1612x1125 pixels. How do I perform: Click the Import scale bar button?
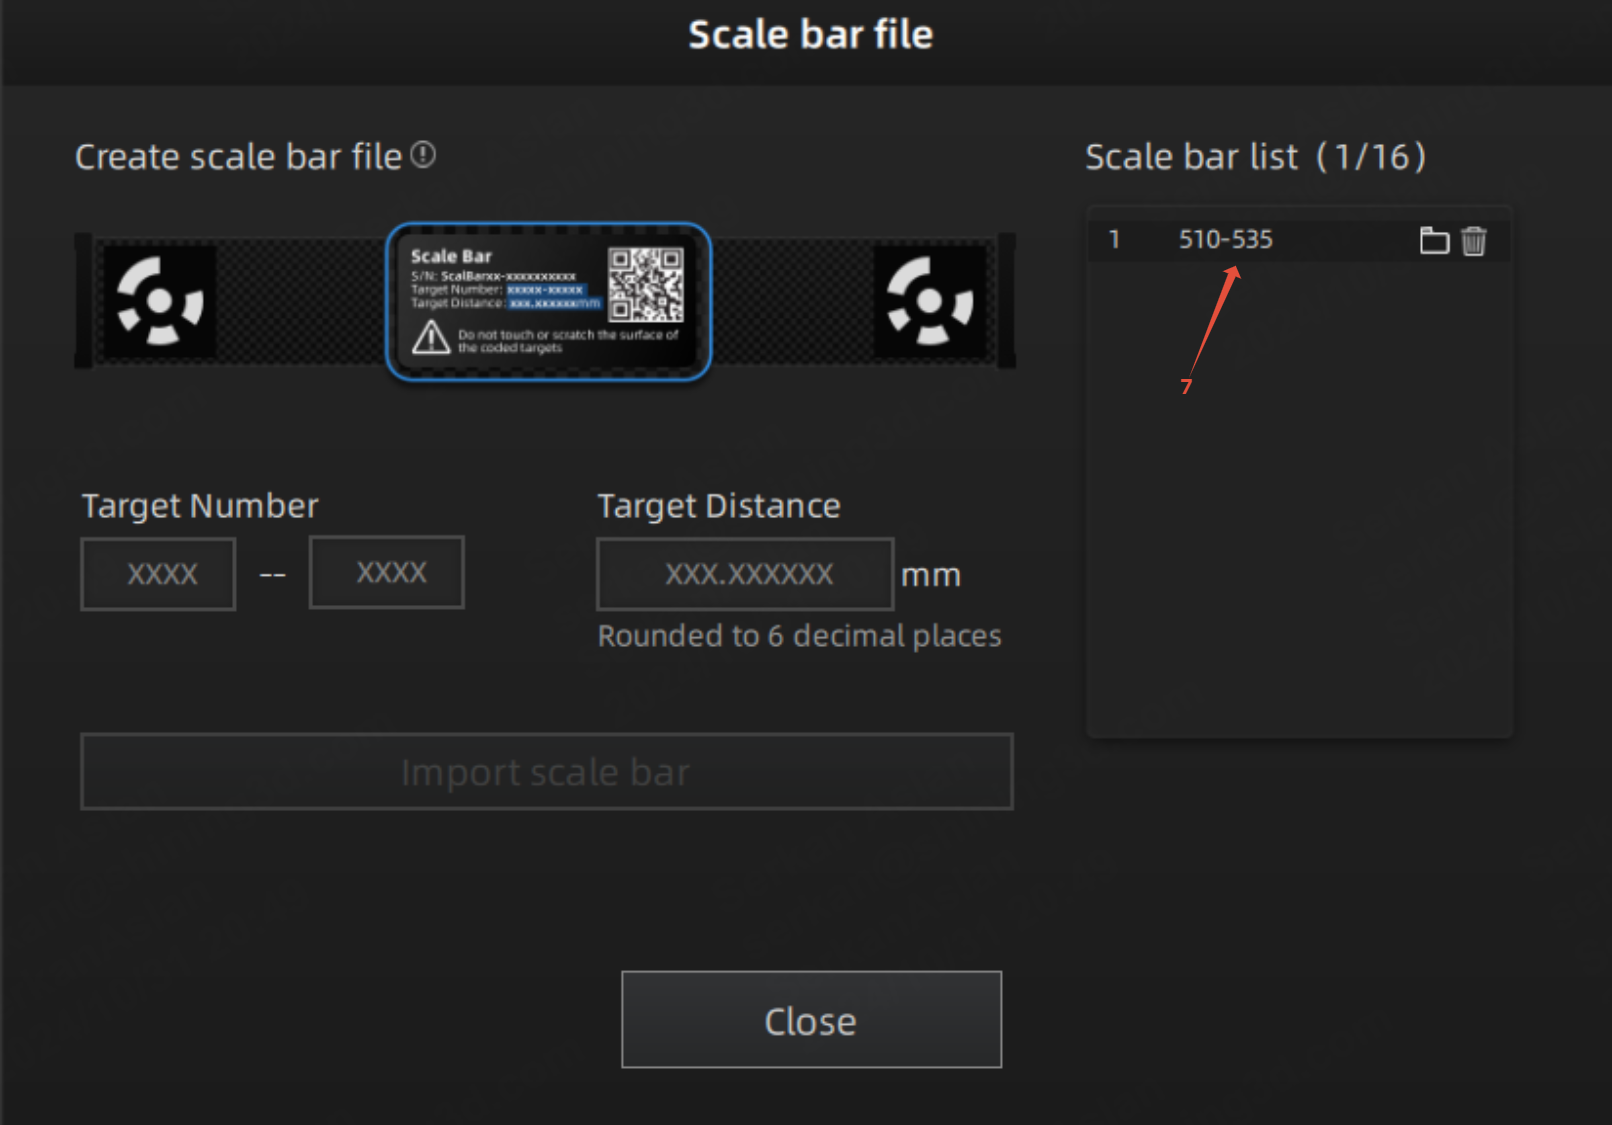(547, 771)
